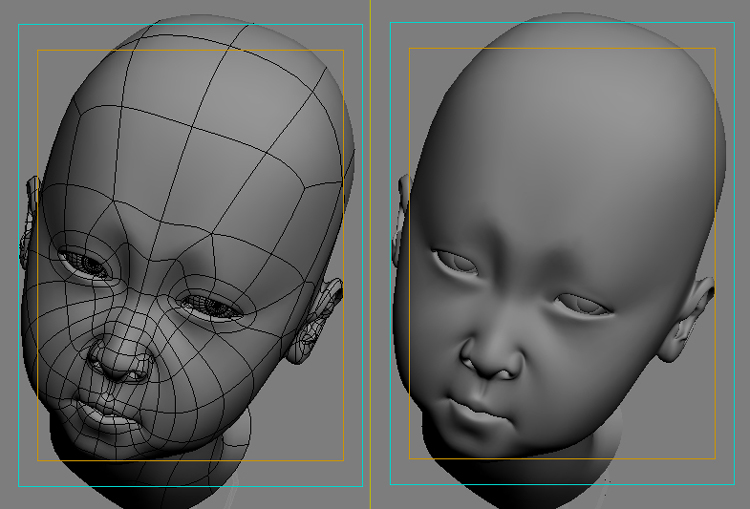
Task: Select the wireframe head's ear beside the divider
Action: coord(318,322)
